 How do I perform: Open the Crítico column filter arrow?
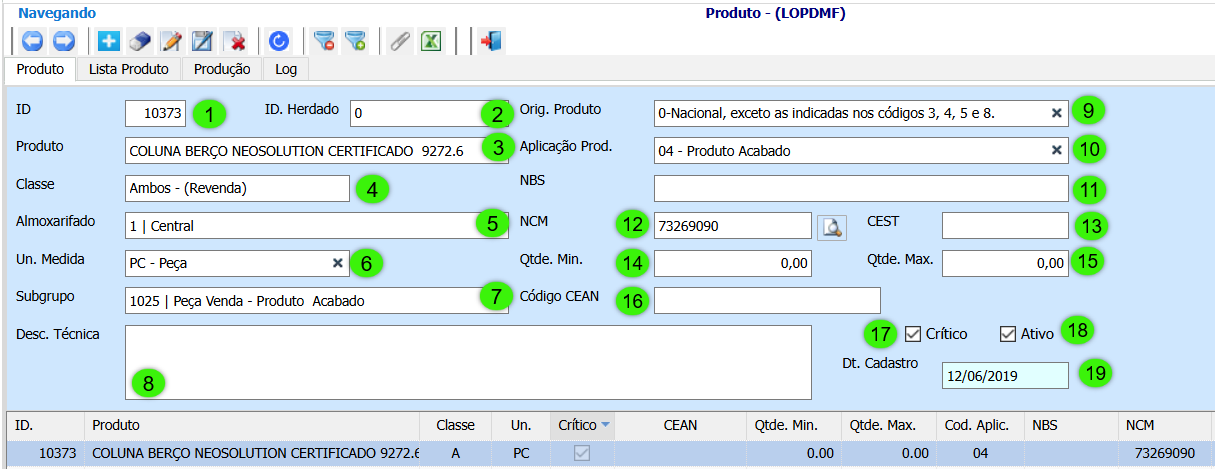click(x=604, y=426)
